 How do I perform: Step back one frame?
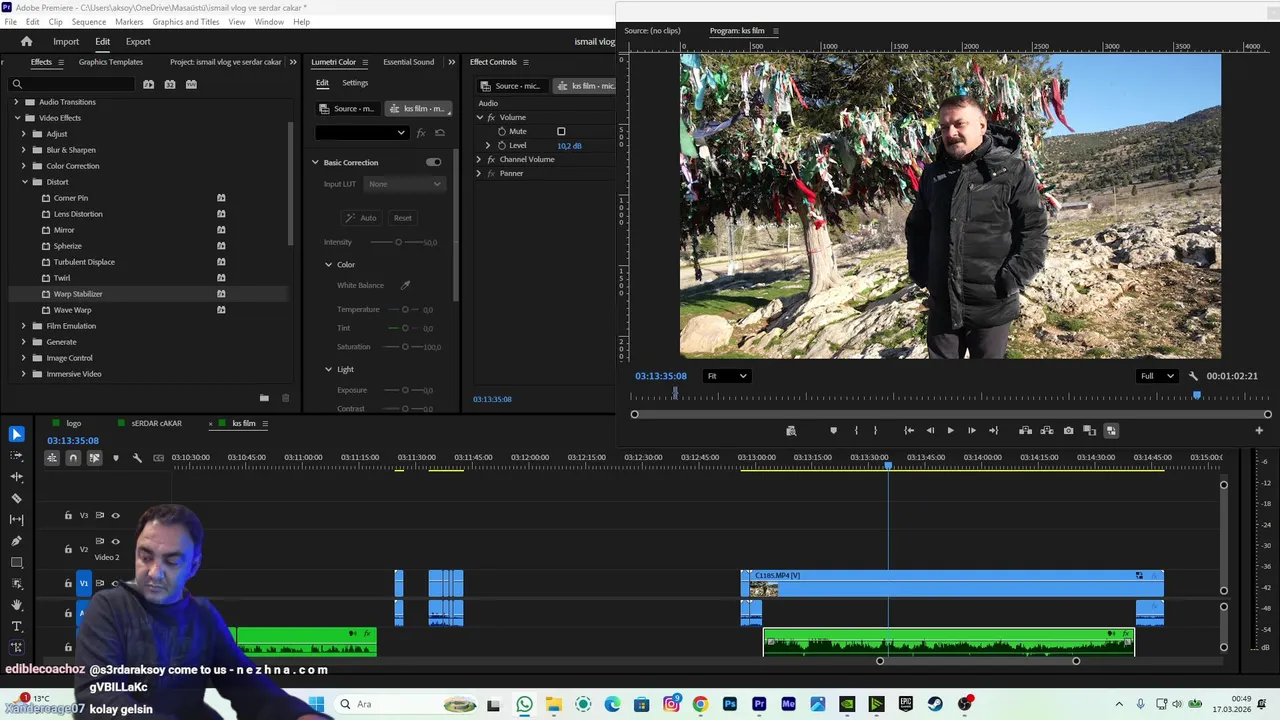pos(930,431)
